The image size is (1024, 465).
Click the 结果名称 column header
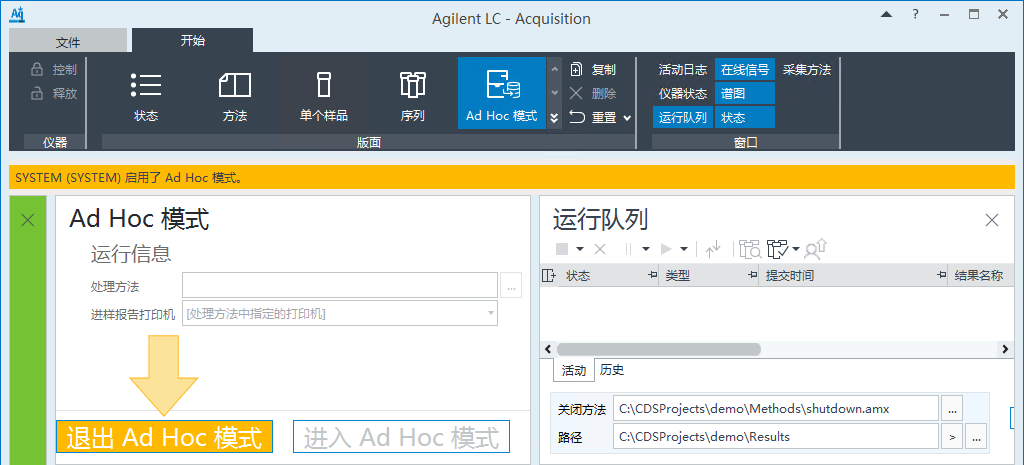978,276
